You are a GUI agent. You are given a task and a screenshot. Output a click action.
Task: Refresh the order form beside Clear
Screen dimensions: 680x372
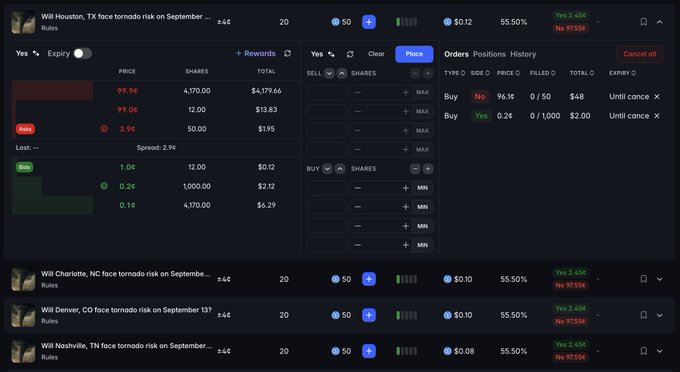(350, 54)
